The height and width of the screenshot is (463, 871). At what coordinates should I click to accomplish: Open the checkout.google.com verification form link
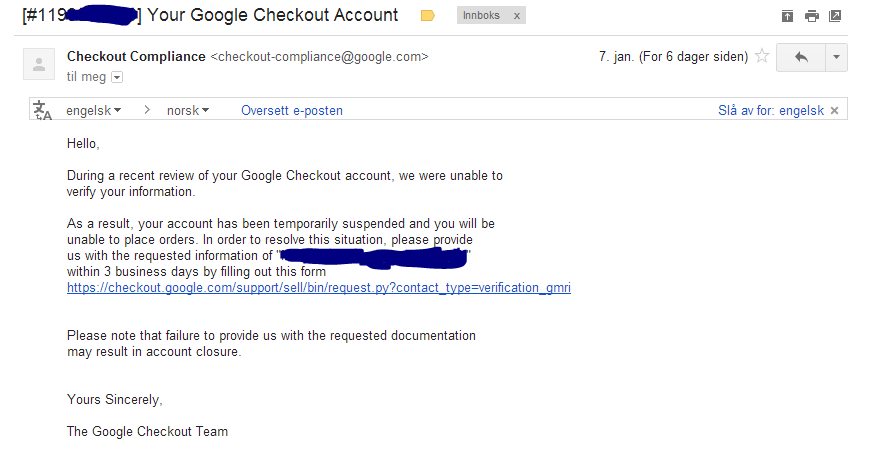[x=319, y=288]
